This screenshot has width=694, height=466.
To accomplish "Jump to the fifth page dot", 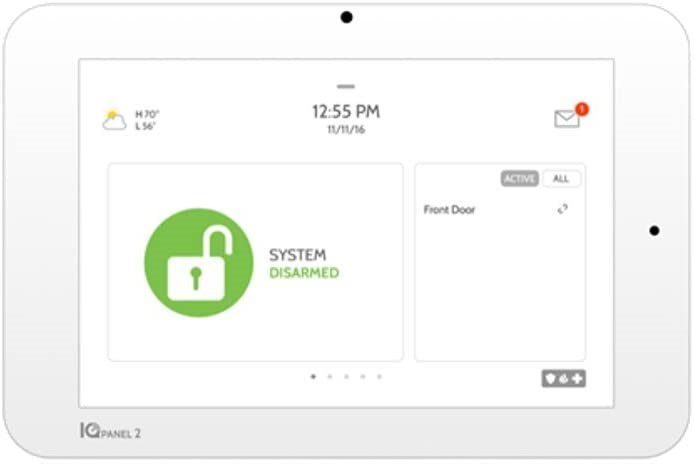I will [379, 377].
